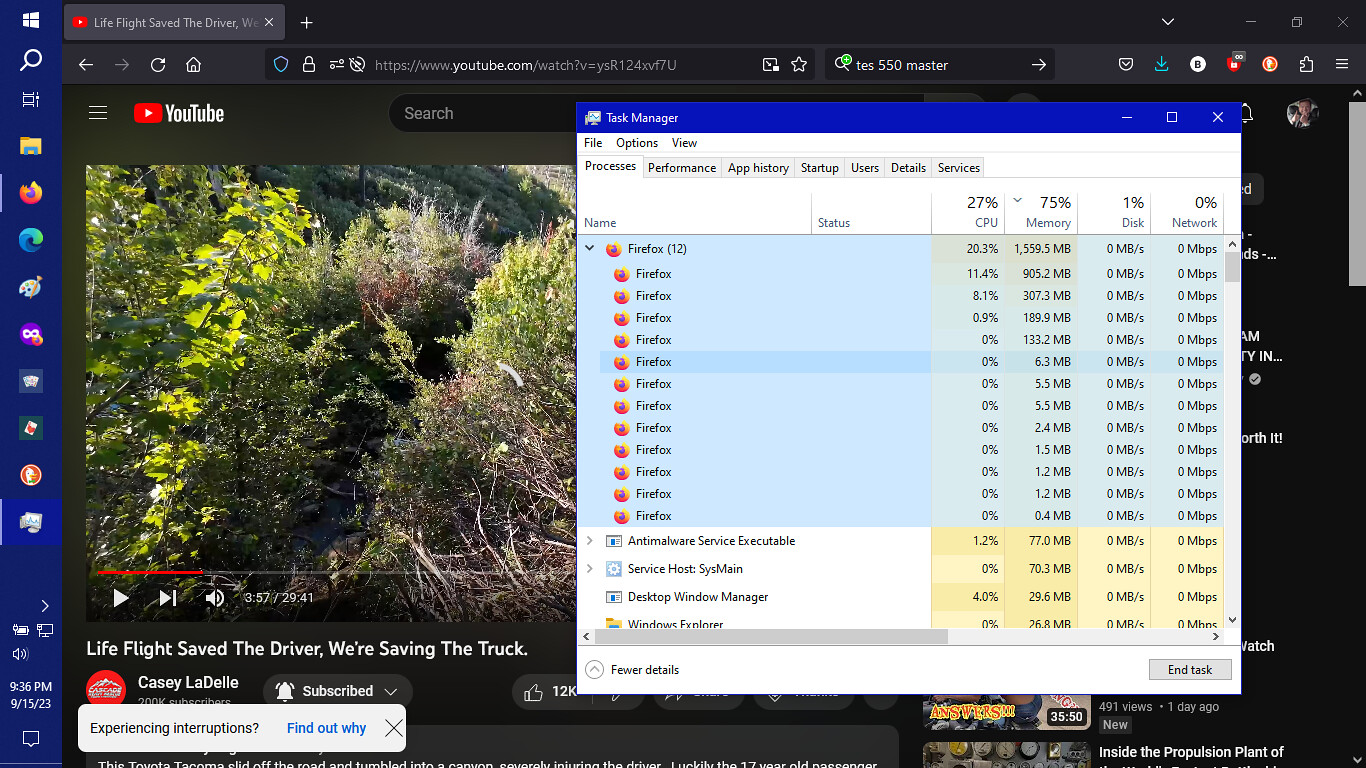Skip to next video
The image size is (1366, 768).
(x=168, y=598)
